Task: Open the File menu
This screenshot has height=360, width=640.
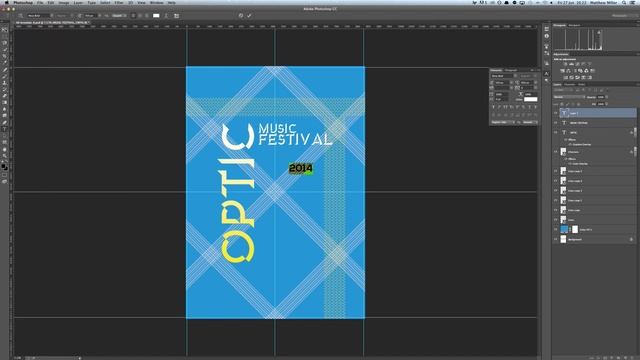Action: click(40, 2)
